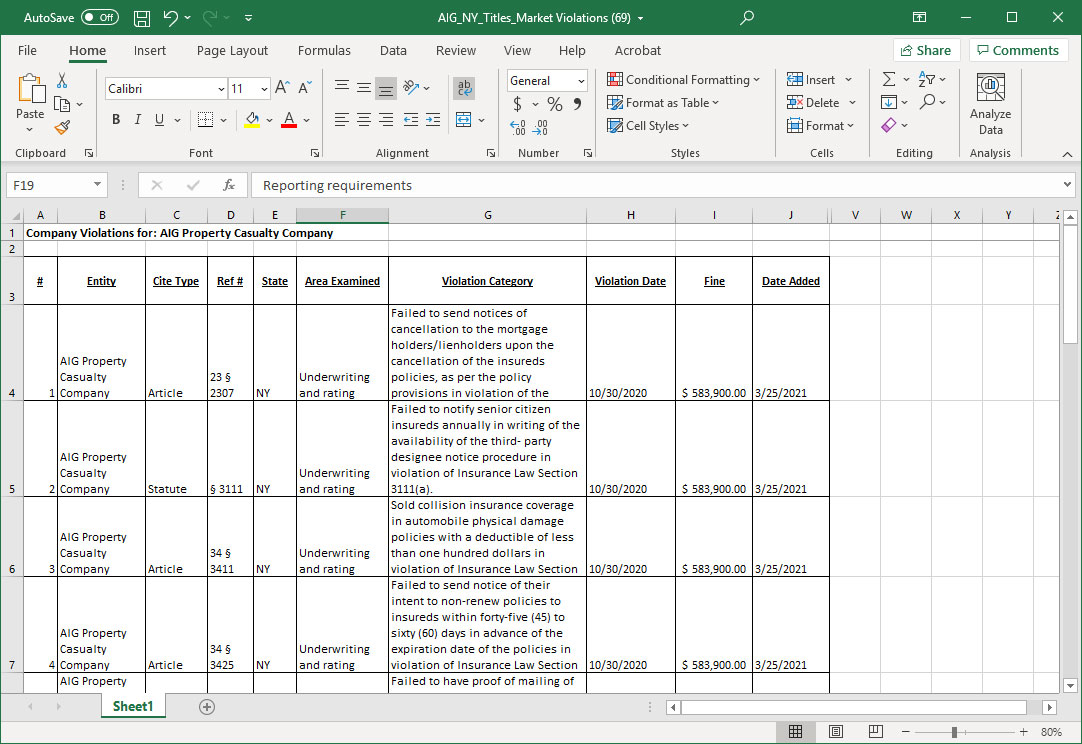This screenshot has height=744, width=1082.
Task: Click the Undo arrow icon
Action: pos(170,18)
